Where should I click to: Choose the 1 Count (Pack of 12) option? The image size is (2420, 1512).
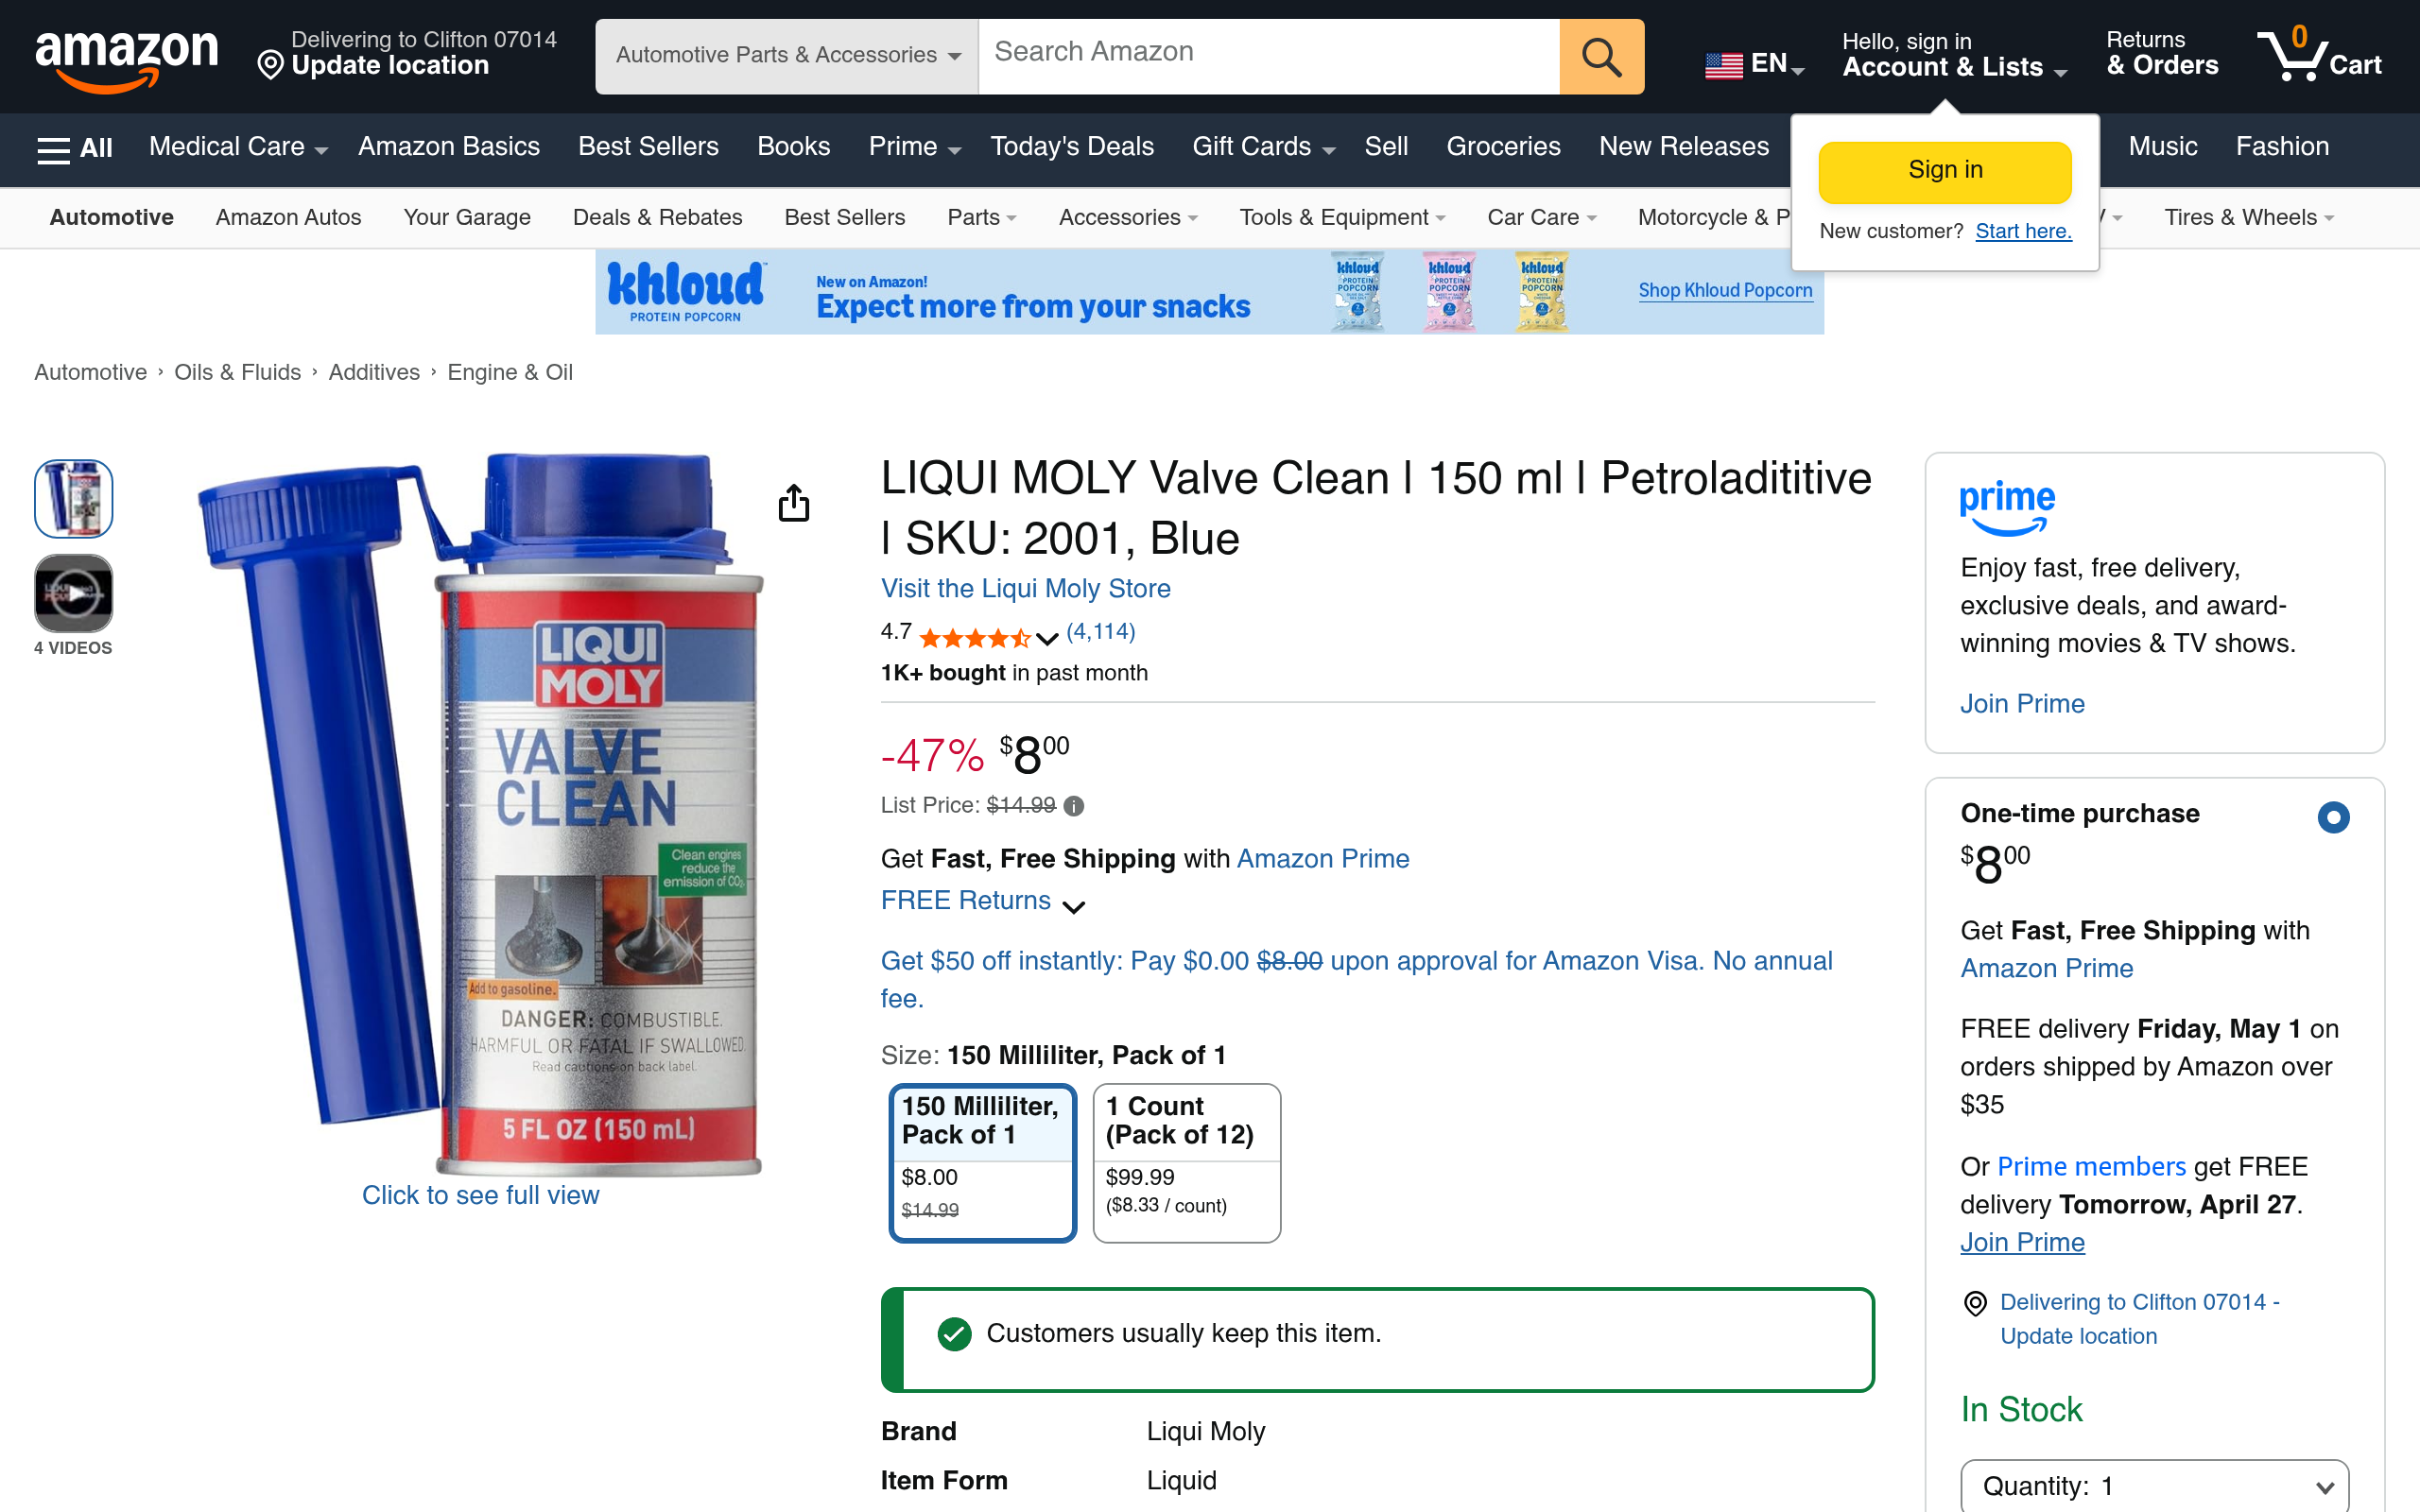[1186, 1162]
